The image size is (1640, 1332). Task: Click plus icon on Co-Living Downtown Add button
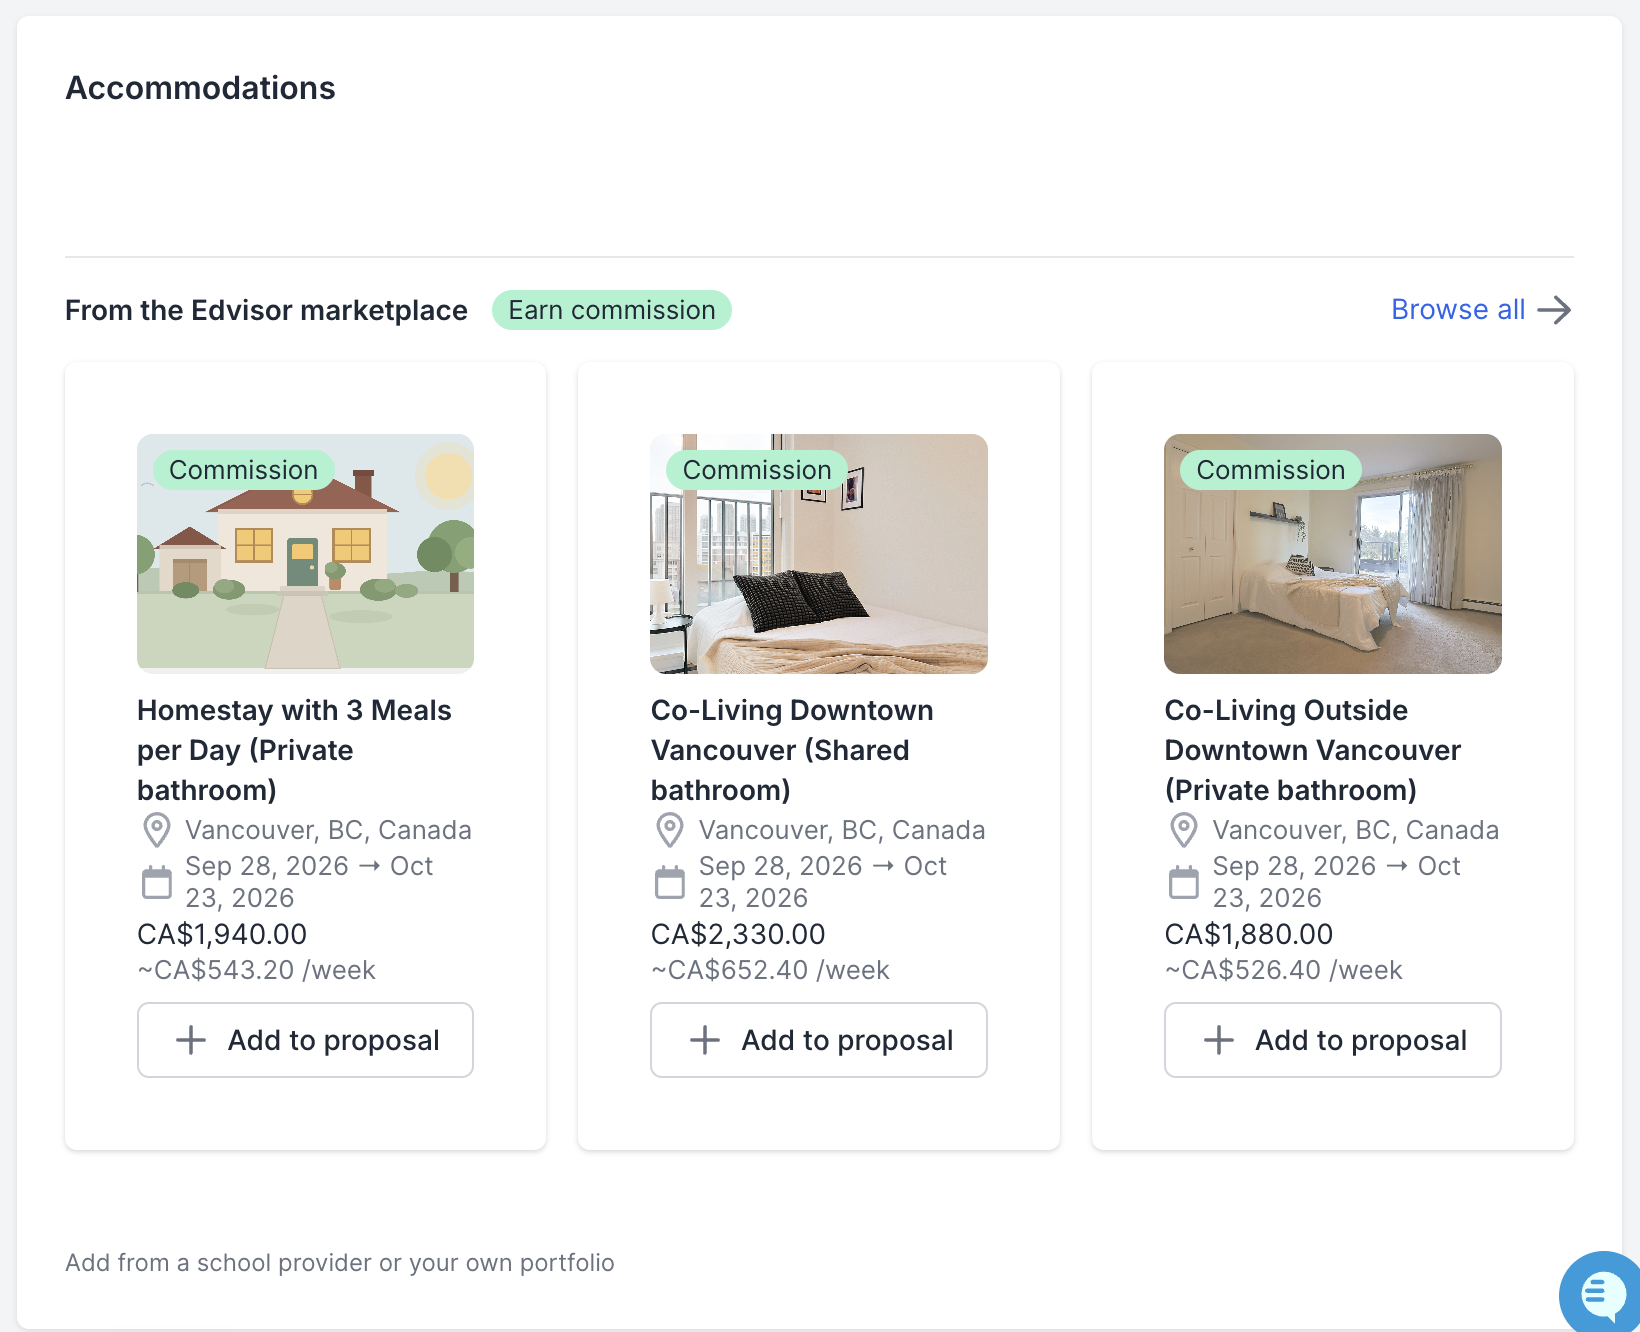click(x=705, y=1040)
